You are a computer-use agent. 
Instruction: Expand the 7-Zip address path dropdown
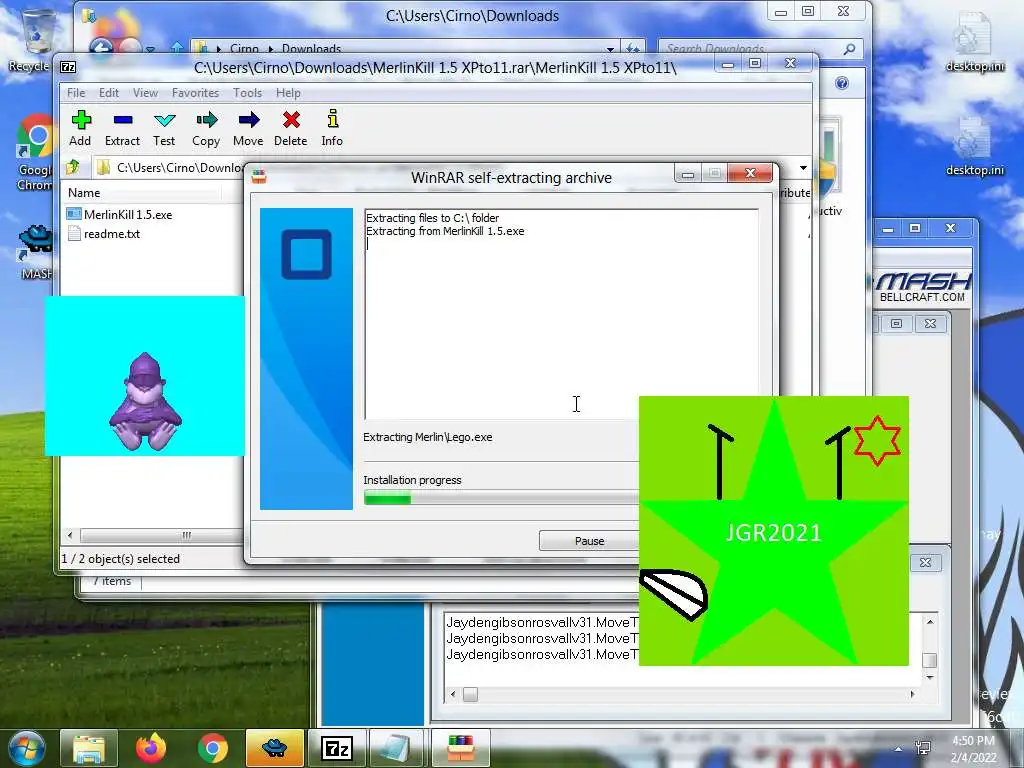tap(803, 168)
